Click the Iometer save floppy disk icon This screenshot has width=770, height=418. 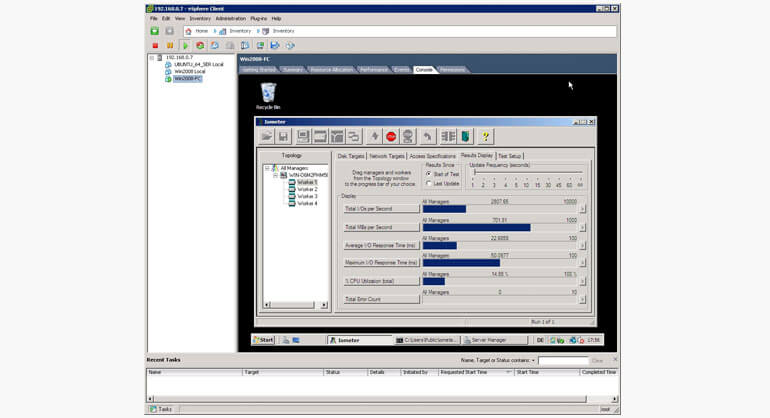[x=283, y=136]
